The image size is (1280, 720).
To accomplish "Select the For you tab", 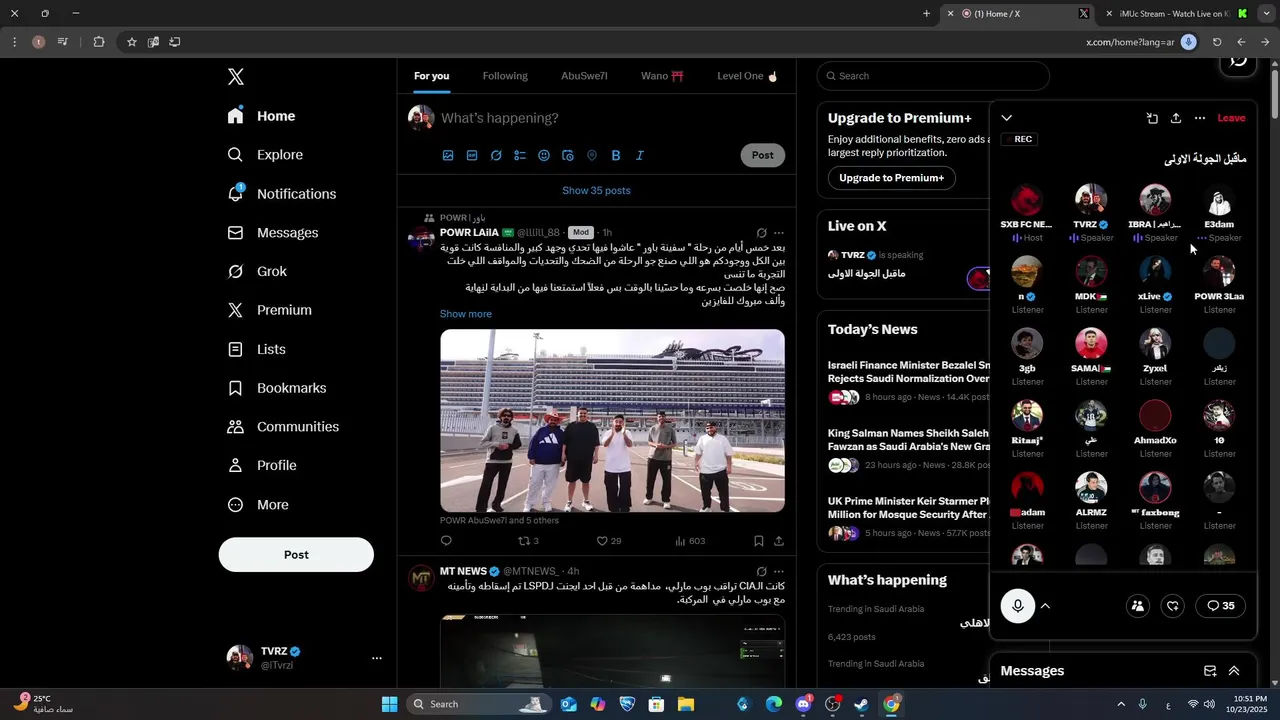I will click(431, 76).
